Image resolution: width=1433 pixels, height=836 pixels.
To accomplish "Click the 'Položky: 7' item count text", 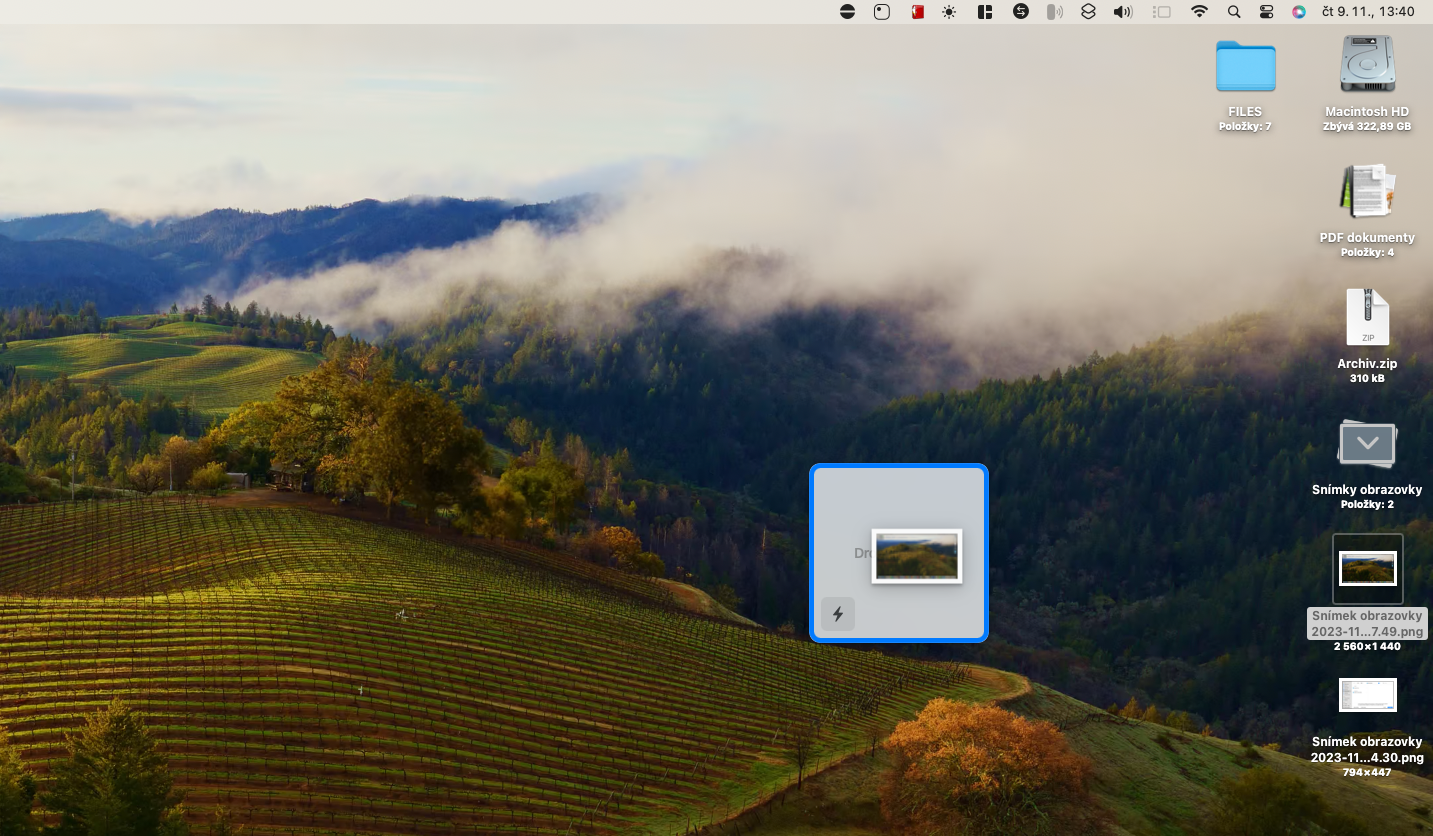I will point(1245,127).
